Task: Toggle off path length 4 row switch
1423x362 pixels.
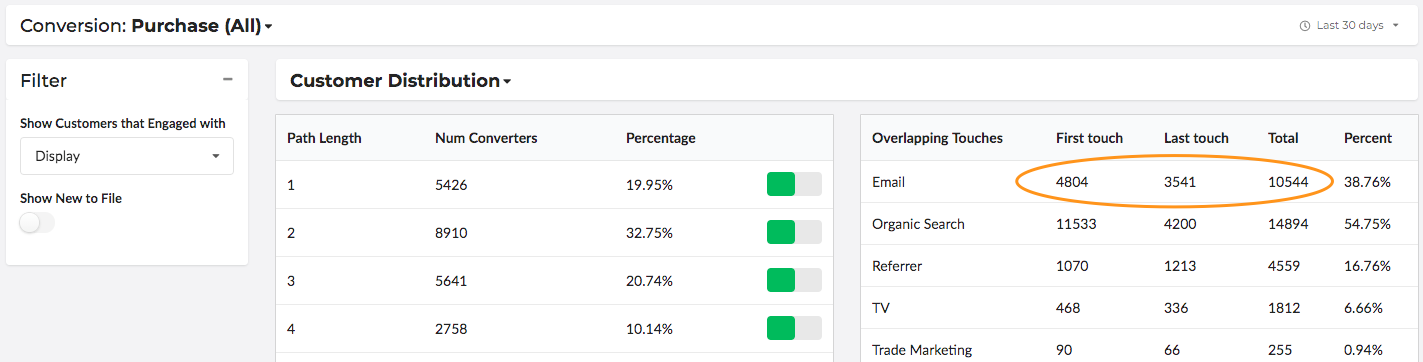Action: 794,328
